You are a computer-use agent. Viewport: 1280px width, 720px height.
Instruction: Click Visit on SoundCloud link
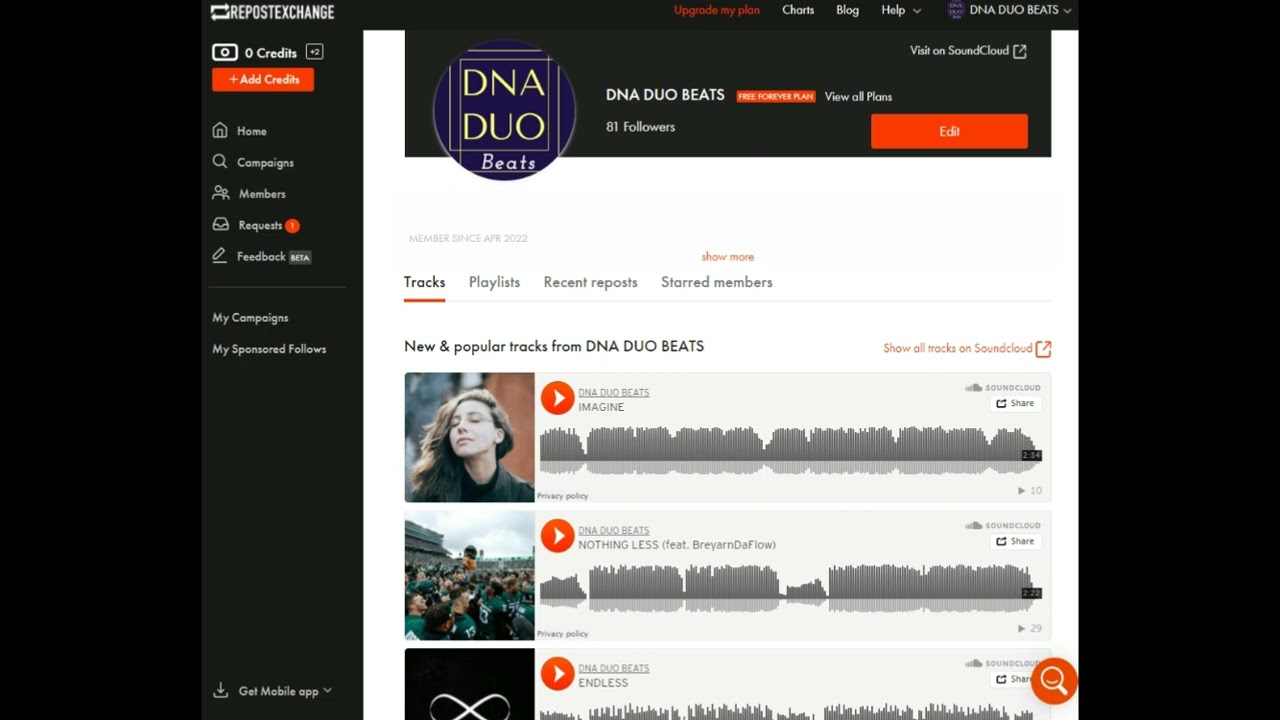click(x=959, y=51)
